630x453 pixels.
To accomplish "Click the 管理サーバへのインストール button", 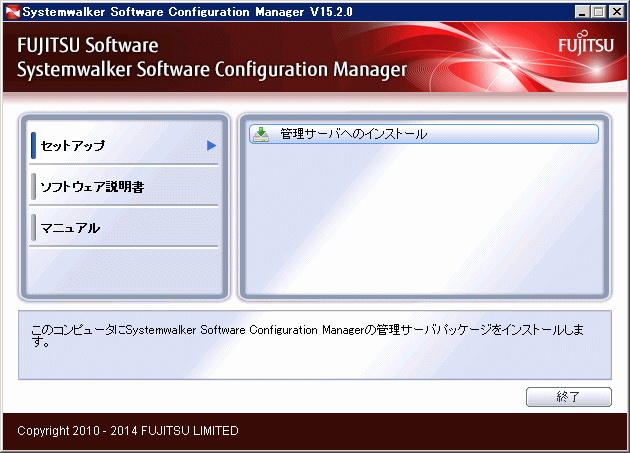I will click(x=424, y=134).
